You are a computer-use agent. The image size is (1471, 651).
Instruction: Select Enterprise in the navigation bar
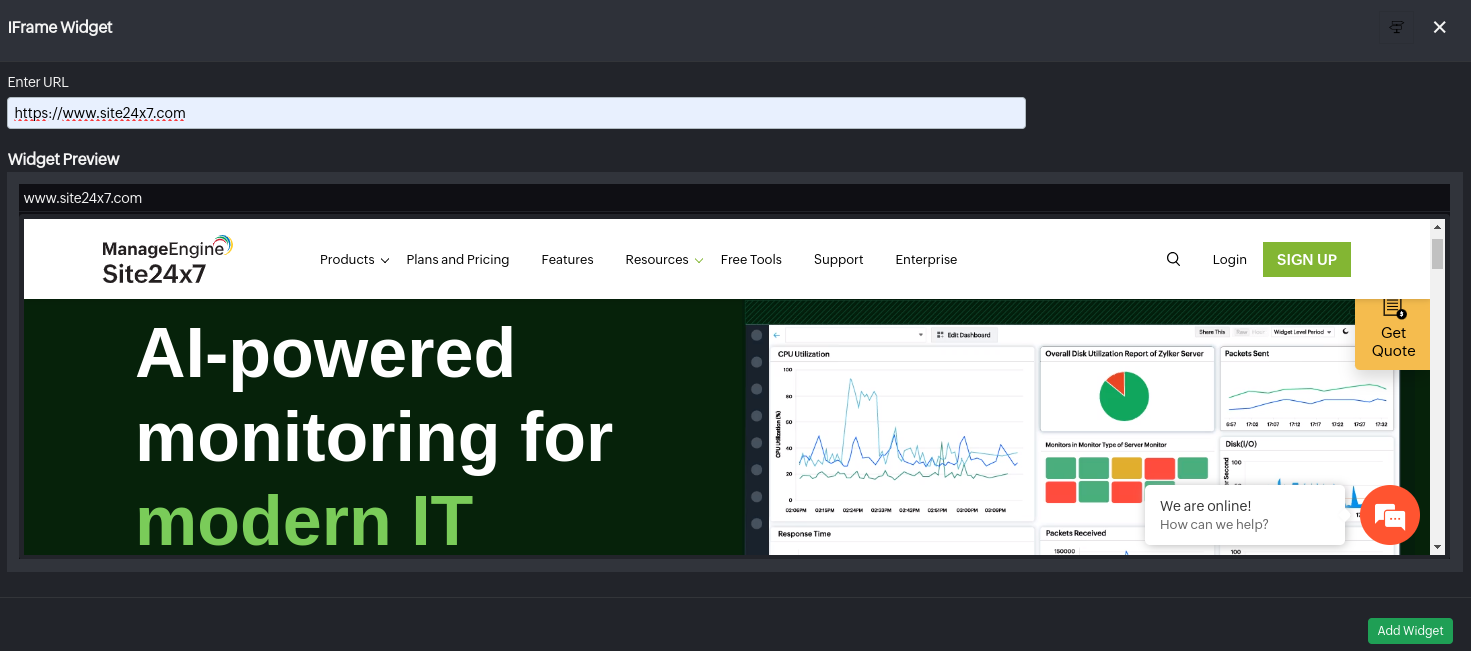[926, 259]
